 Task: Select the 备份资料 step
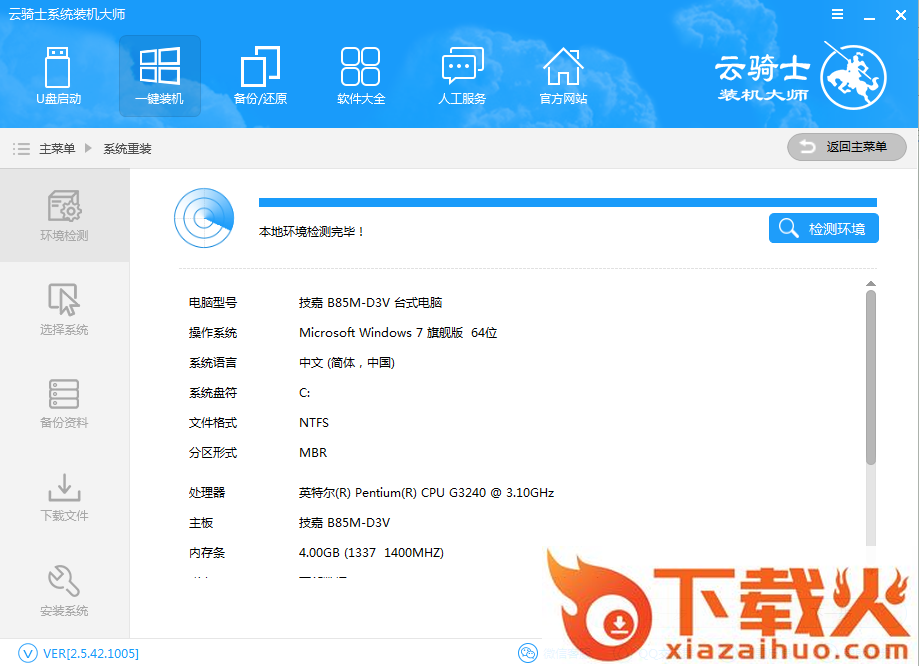[64, 403]
